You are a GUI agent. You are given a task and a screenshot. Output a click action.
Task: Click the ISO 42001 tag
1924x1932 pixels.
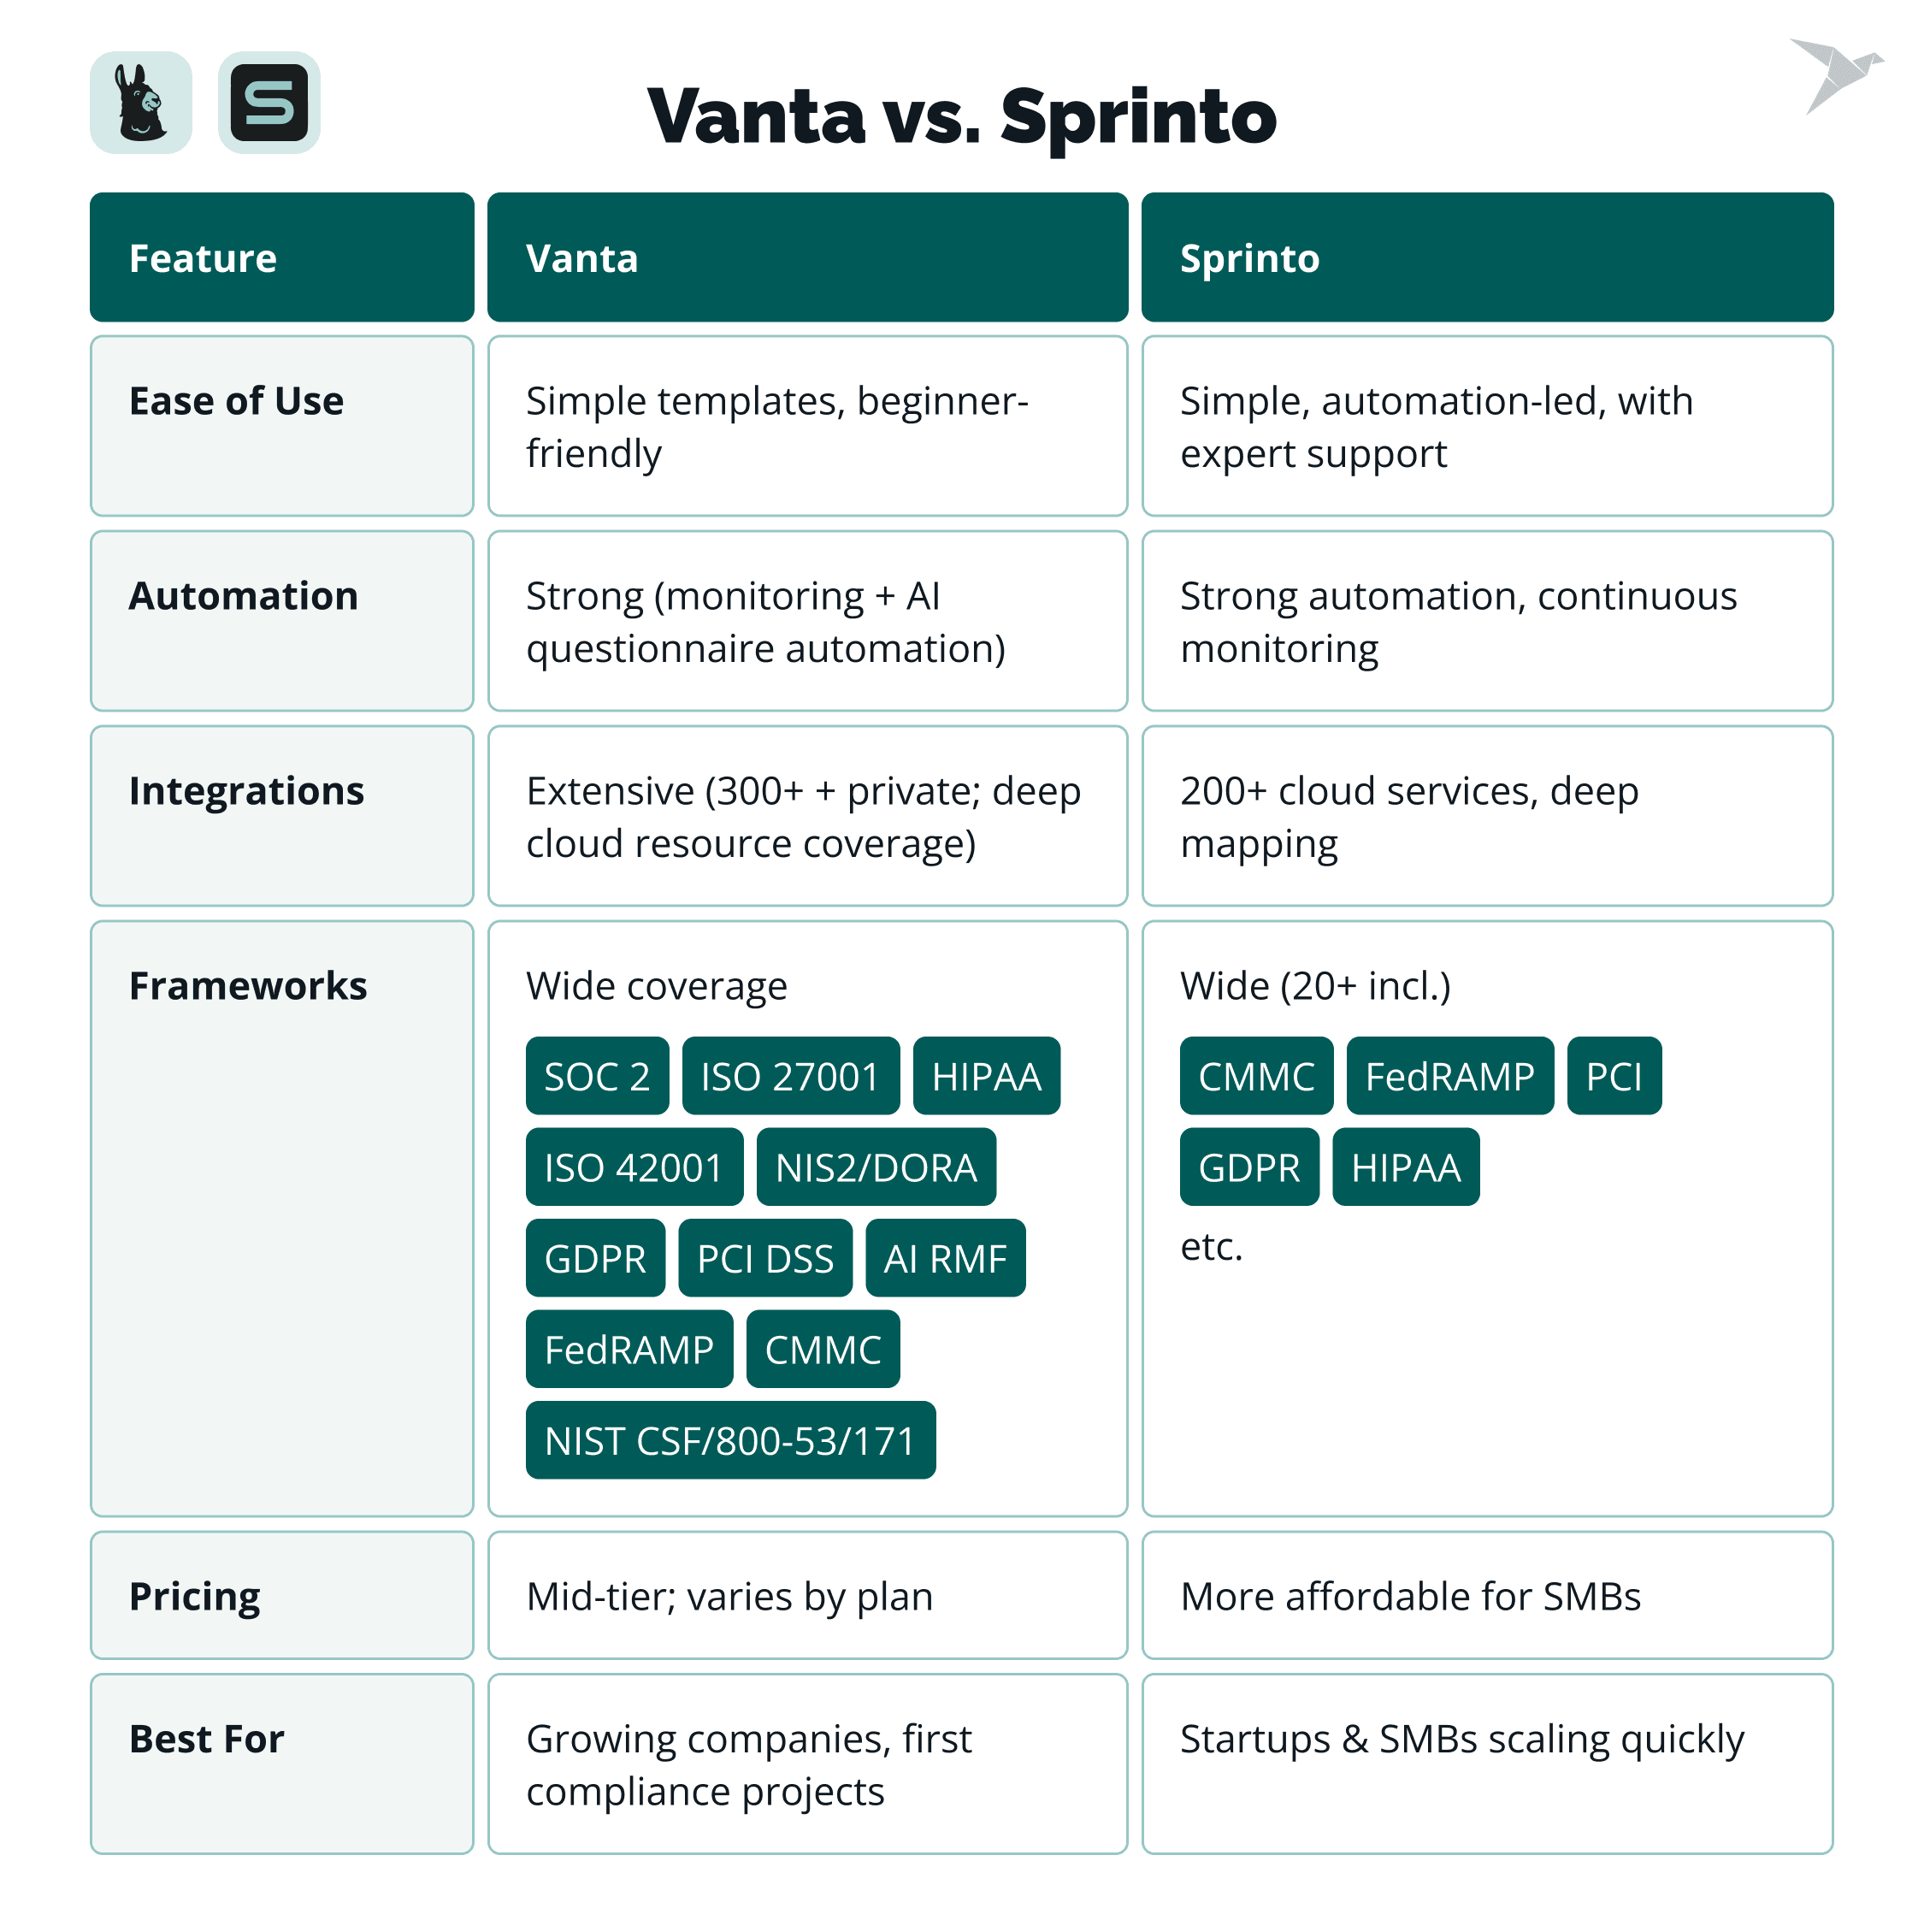[x=634, y=1167]
